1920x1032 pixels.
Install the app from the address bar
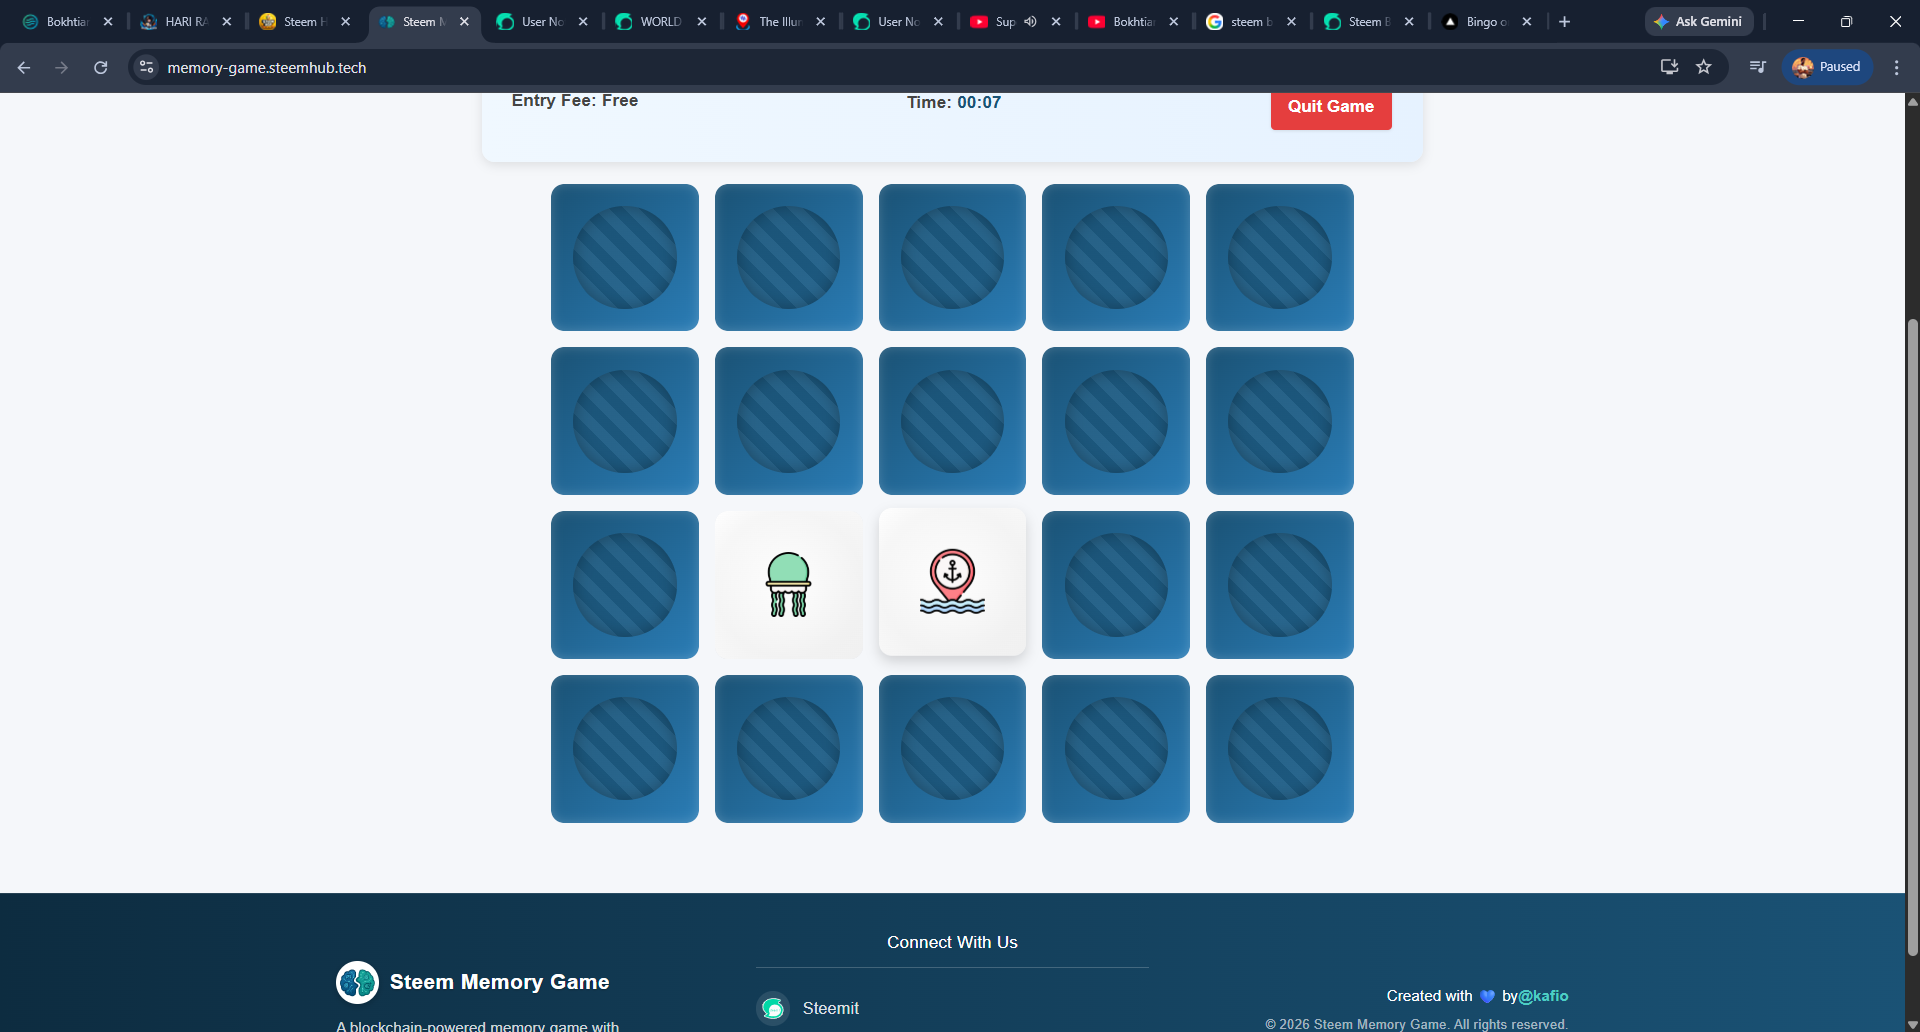1669,67
